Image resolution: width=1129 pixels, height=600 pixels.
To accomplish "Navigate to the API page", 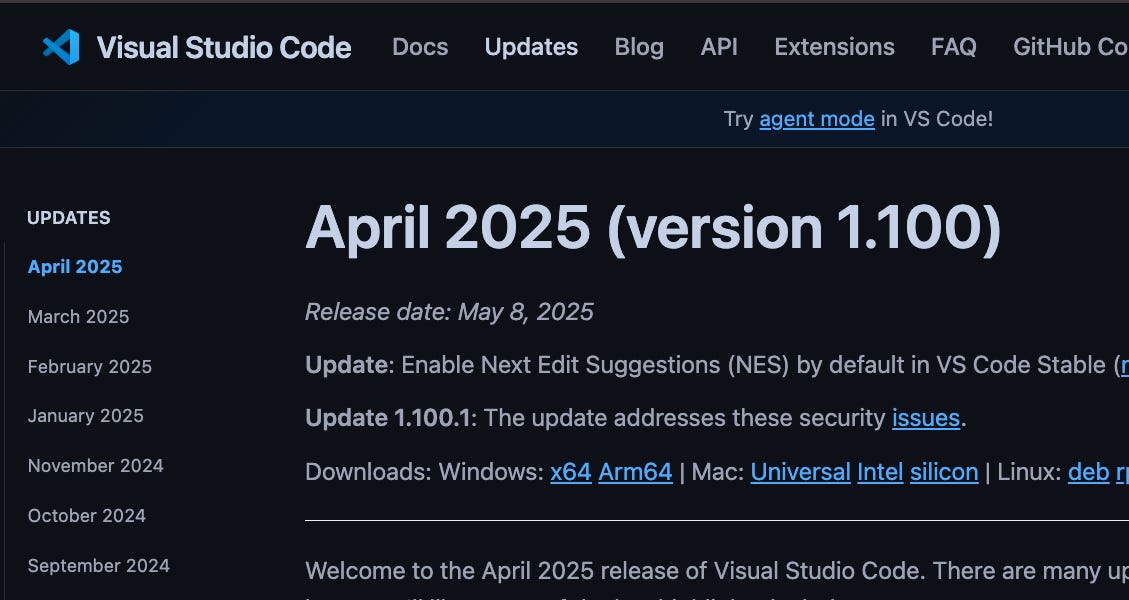I will (719, 46).
